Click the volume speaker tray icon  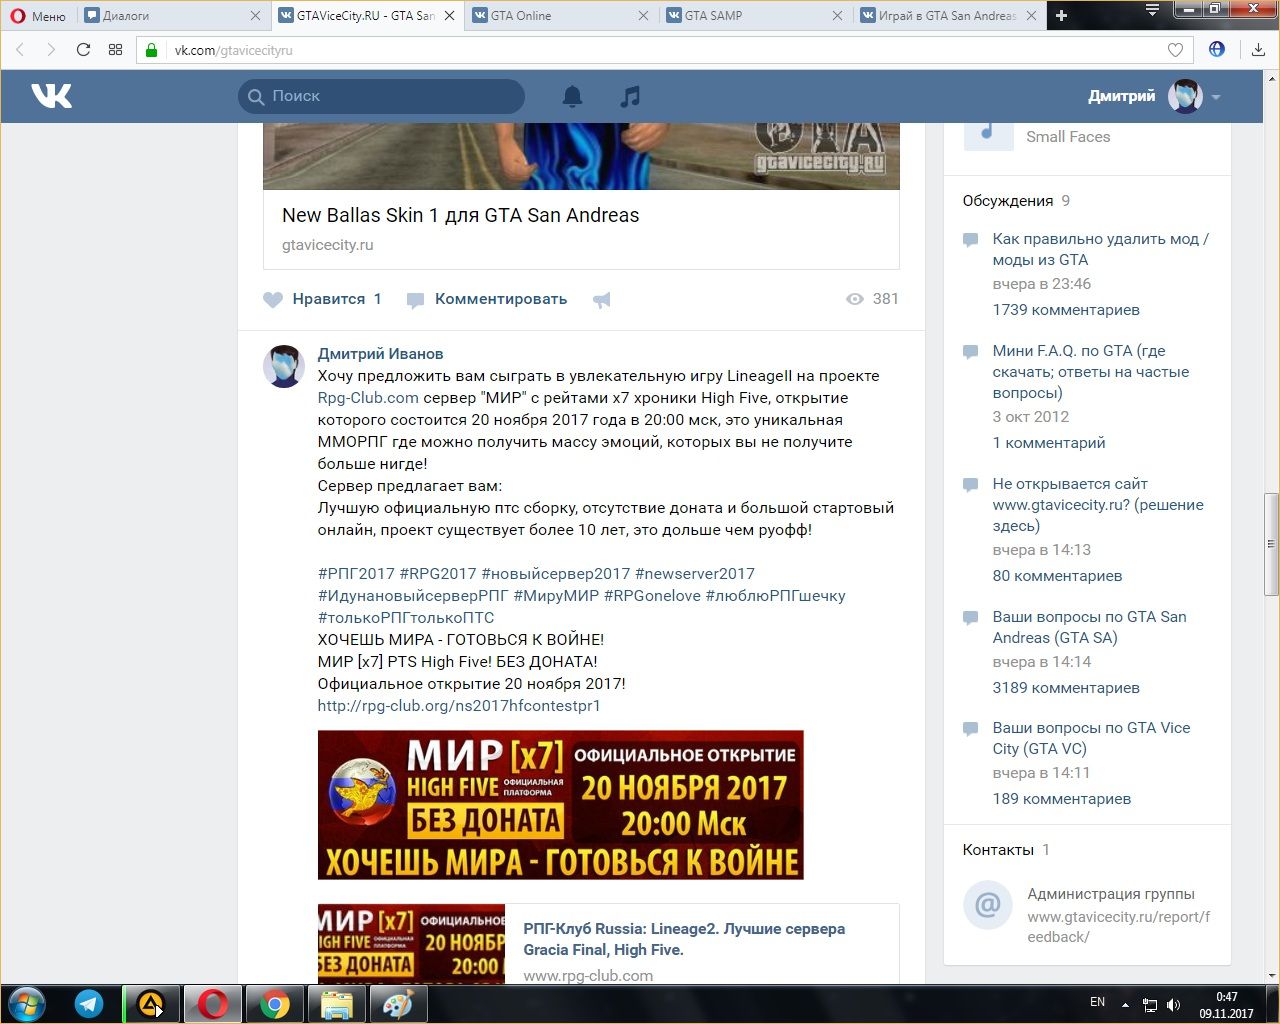(1173, 1005)
